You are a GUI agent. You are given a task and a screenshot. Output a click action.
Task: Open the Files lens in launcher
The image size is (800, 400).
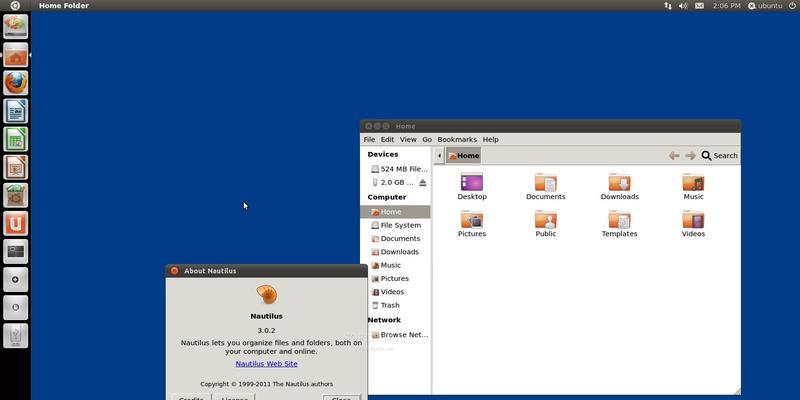pos(16,307)
